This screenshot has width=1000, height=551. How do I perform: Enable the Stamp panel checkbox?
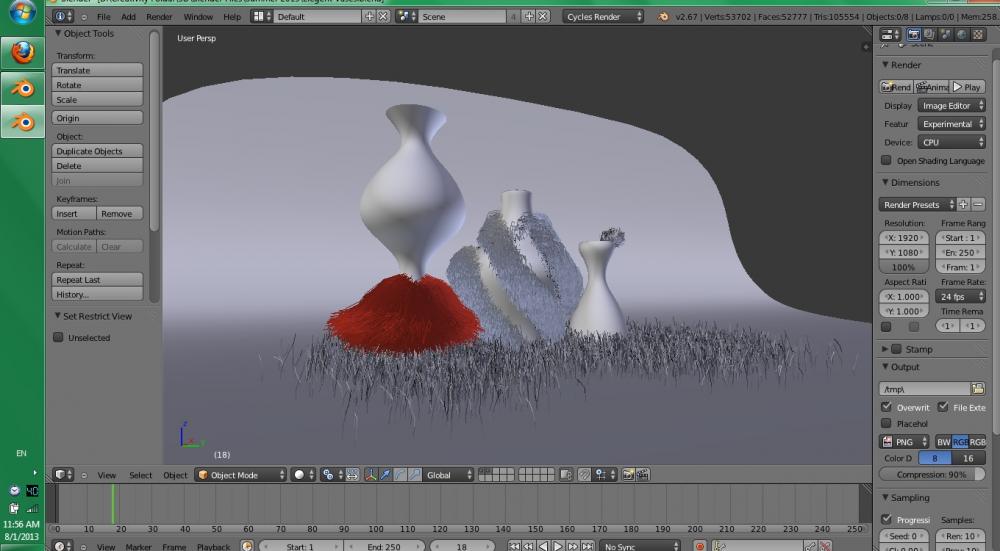pyautogui.click(x=896, y=349)
